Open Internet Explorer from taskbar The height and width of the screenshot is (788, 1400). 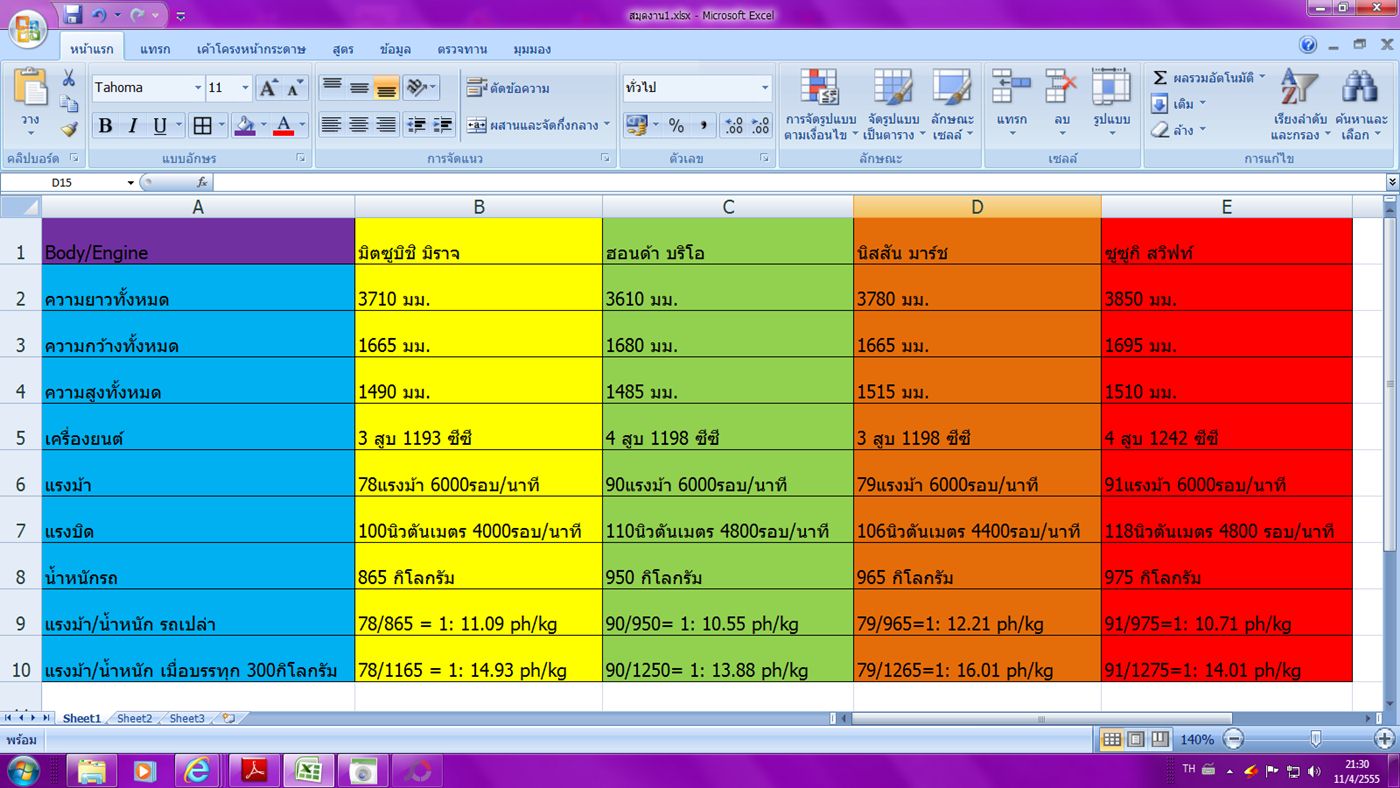(x=198, y=770)
